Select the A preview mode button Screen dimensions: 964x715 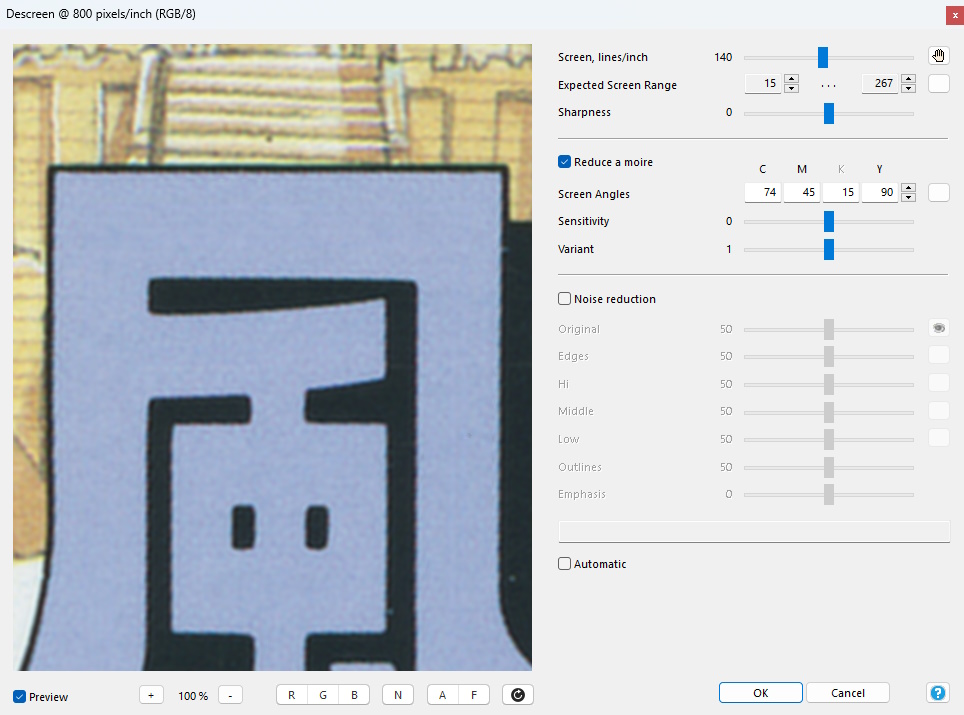(x=442, y=695)
